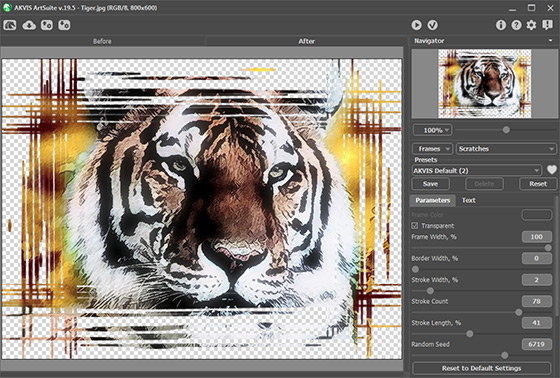This screenshot has height=378, width=560.
Task: Click the zoom slider handle
Action: pos(506,130)
